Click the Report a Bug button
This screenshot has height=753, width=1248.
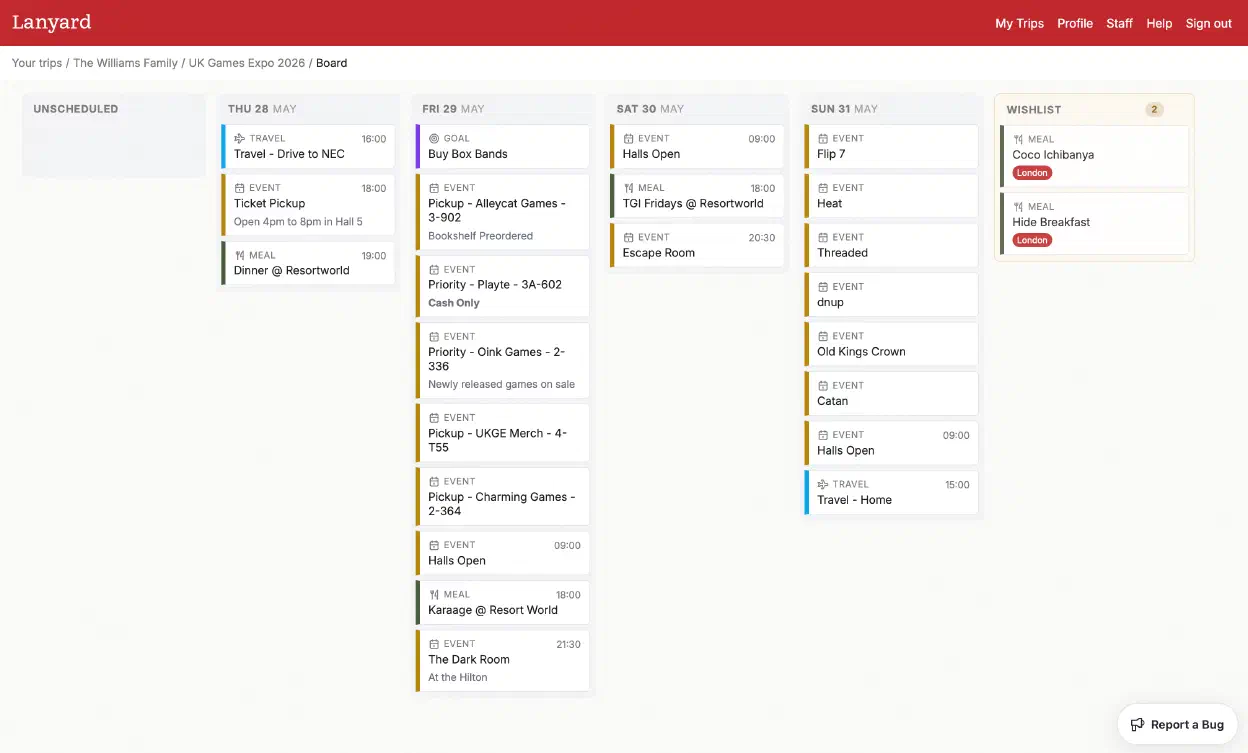tap(1177, 724)
